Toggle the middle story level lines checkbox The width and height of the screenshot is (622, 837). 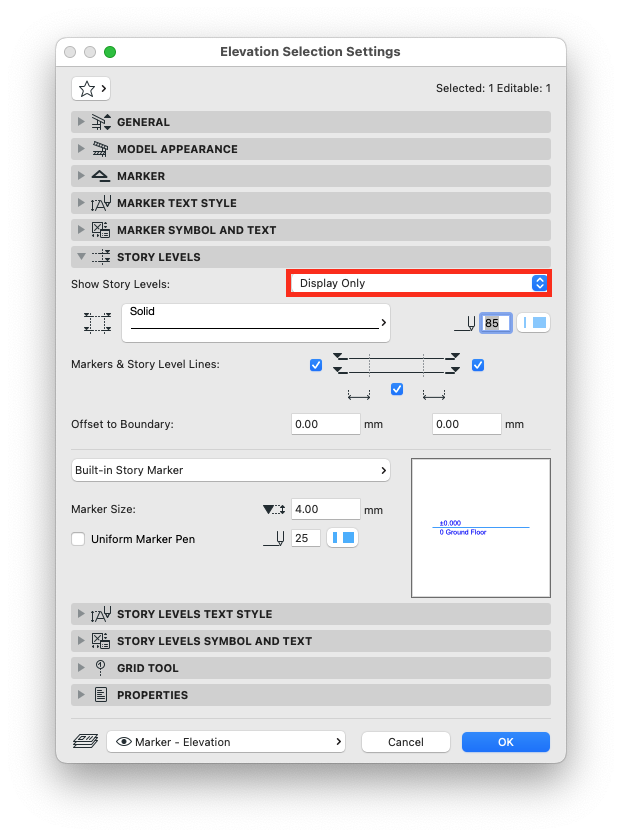(397, 389)
